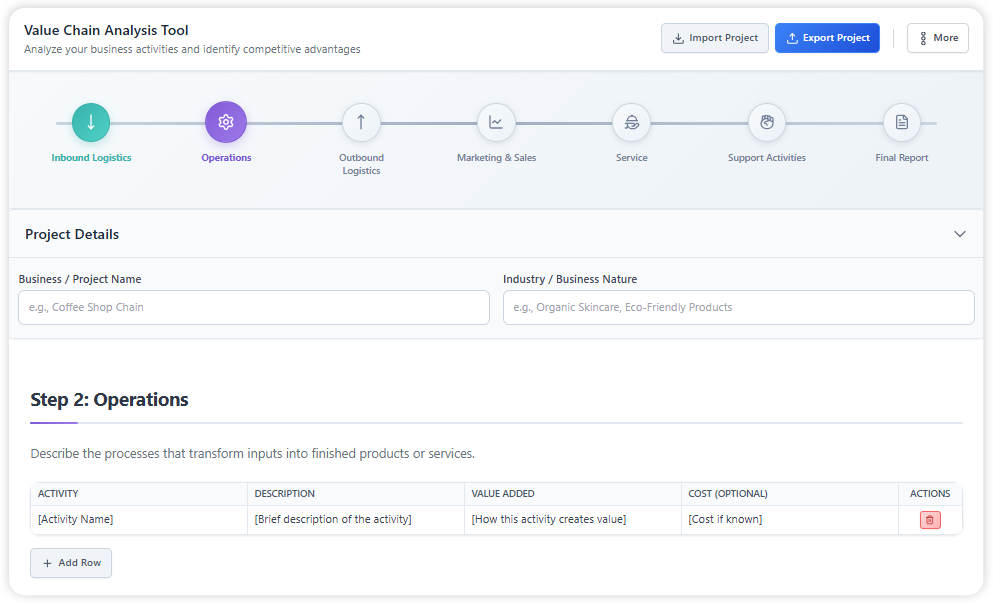The height and width of the screenshot is (603, 993).
Task: Focus the Business / Project Name field
Action: 254,308
